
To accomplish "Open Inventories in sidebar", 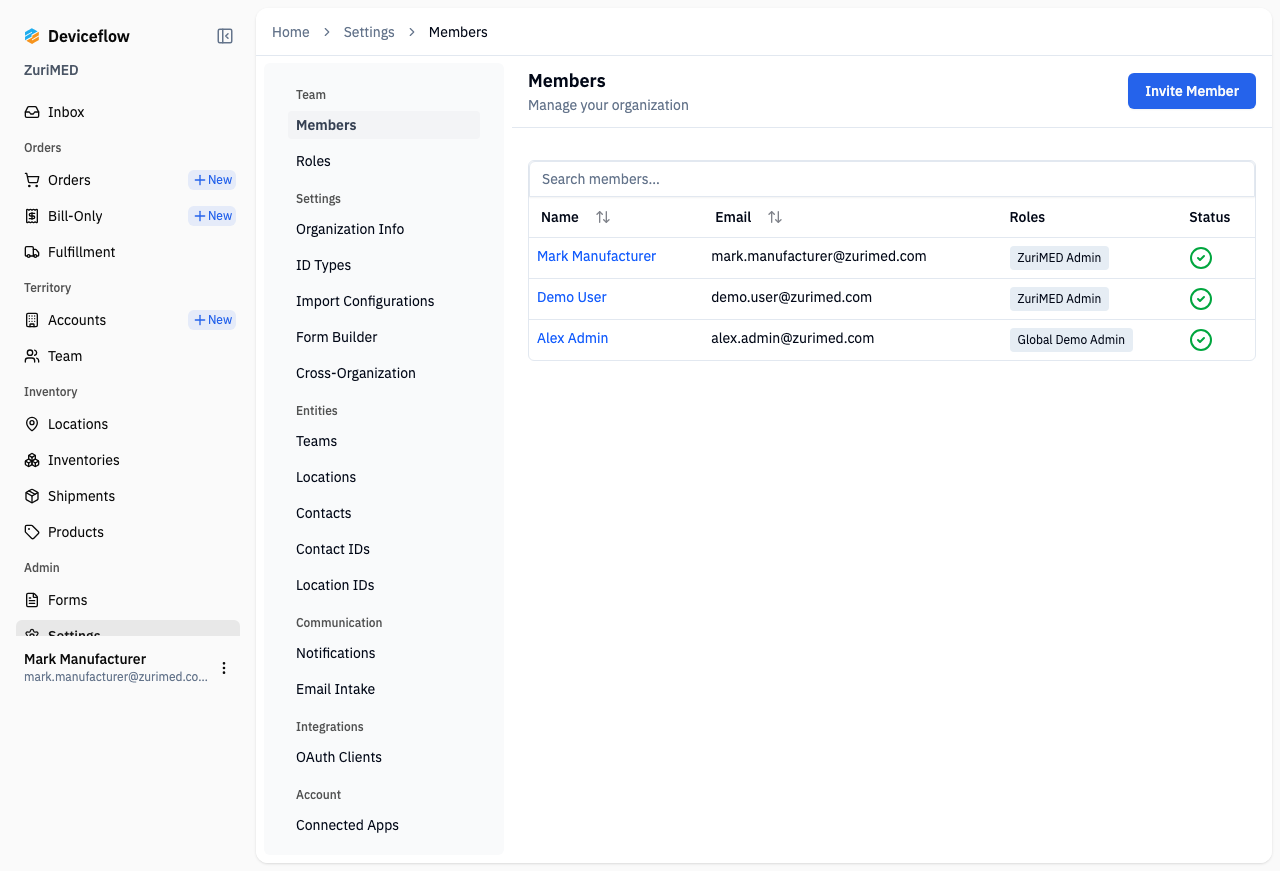I will 128,460.
